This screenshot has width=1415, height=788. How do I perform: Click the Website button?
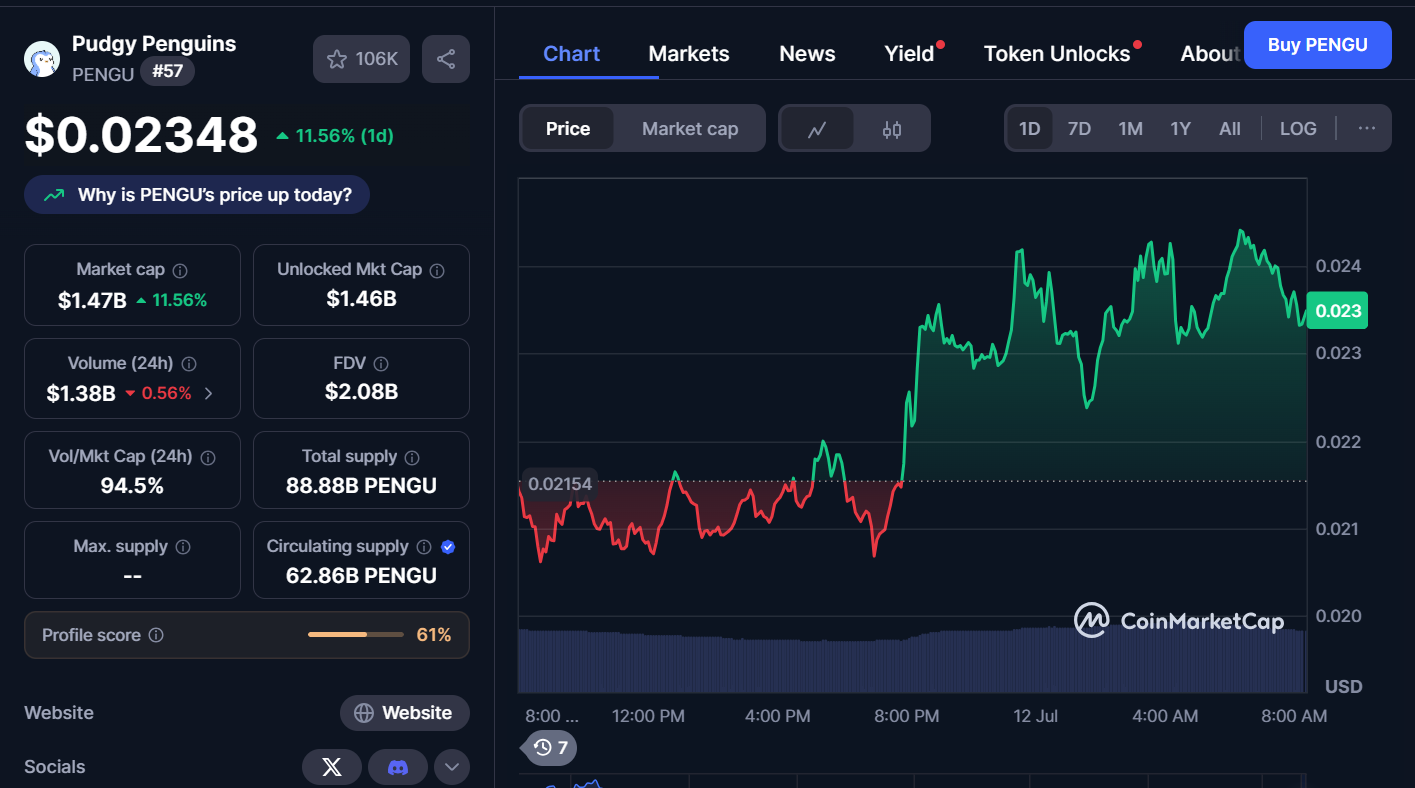[x=404, y=713]
